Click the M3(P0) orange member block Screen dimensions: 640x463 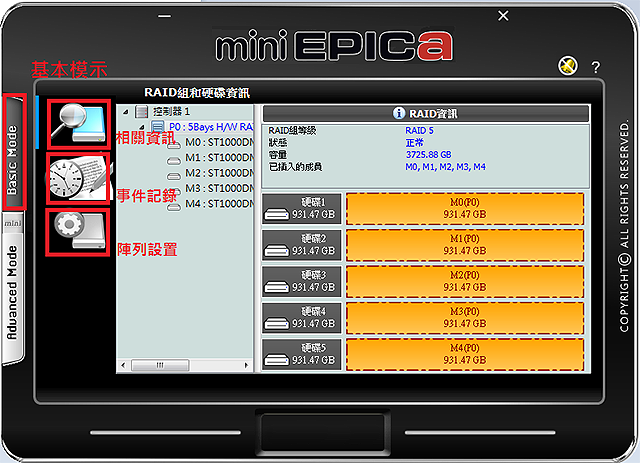(x=465, y=318)
